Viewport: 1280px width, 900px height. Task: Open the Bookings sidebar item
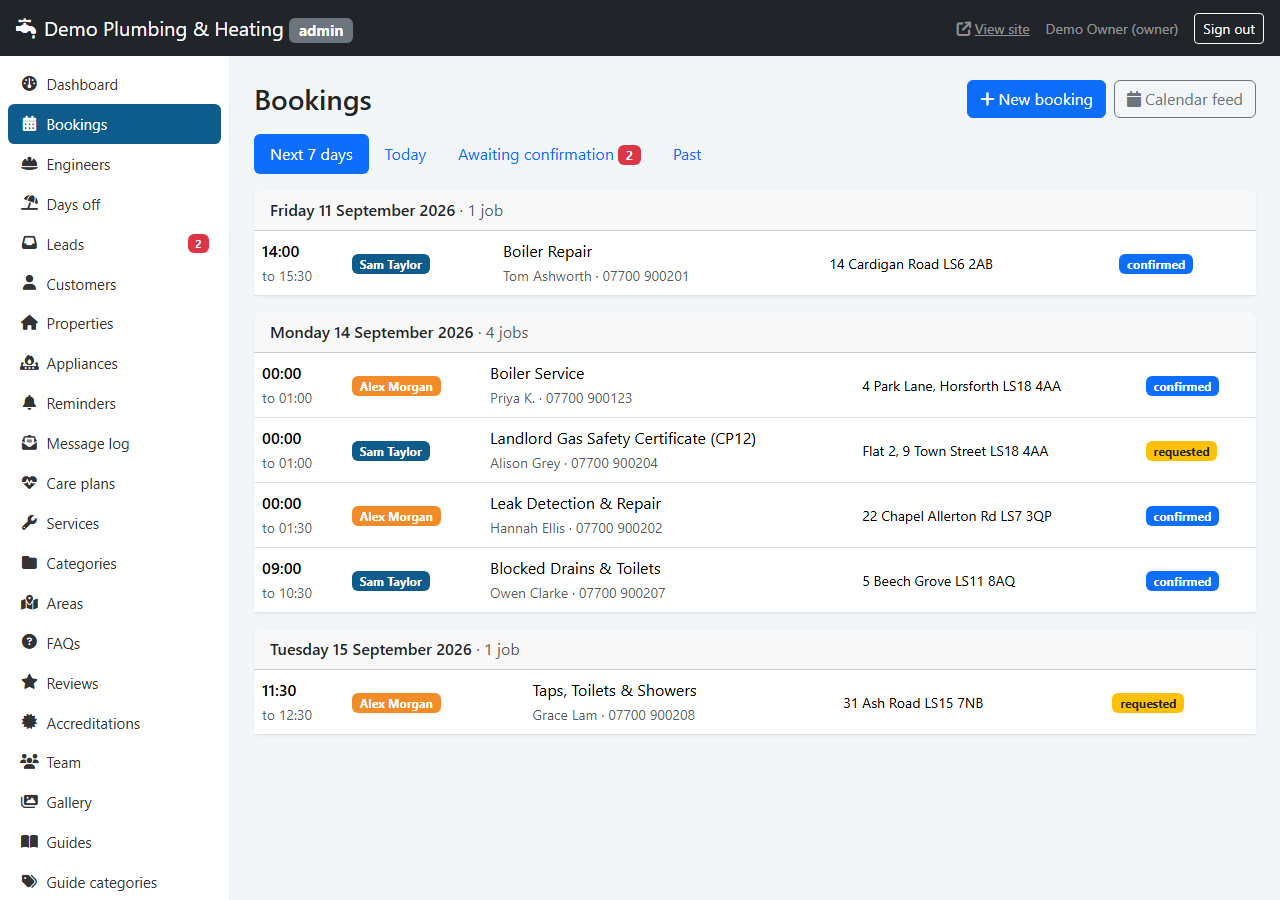click(114, 124)
